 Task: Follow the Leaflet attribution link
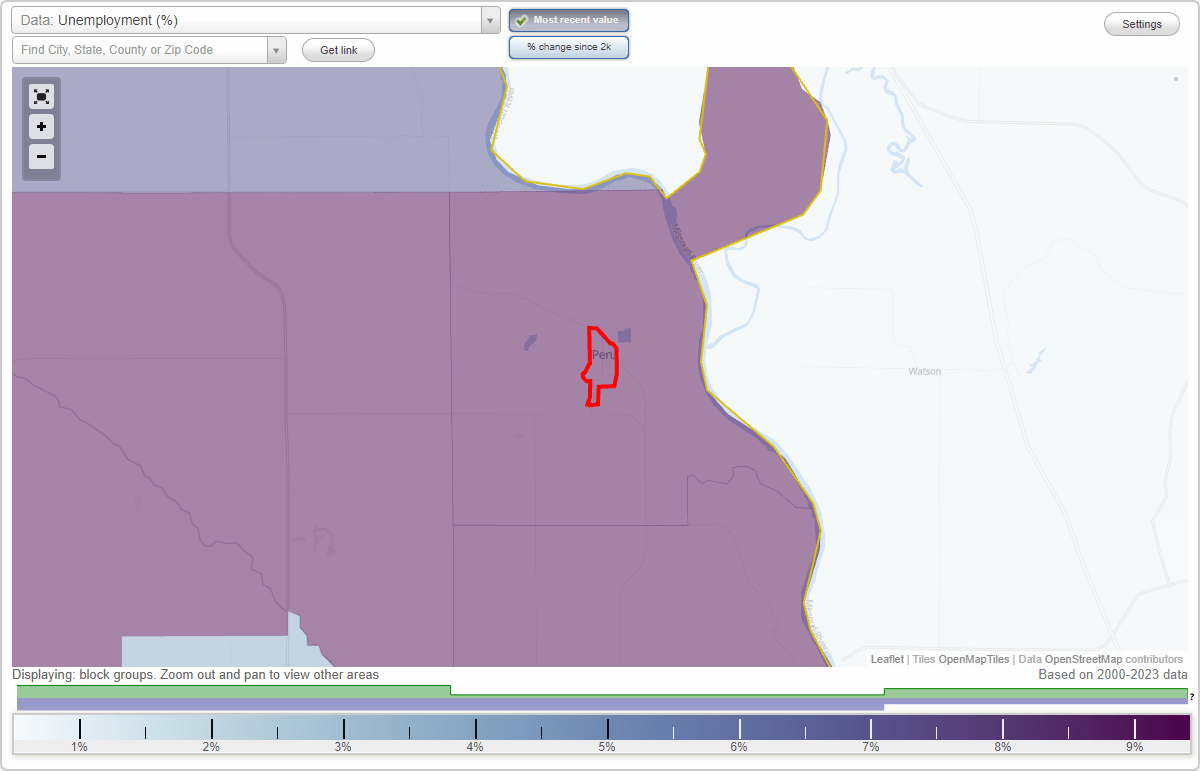[886, 659]
